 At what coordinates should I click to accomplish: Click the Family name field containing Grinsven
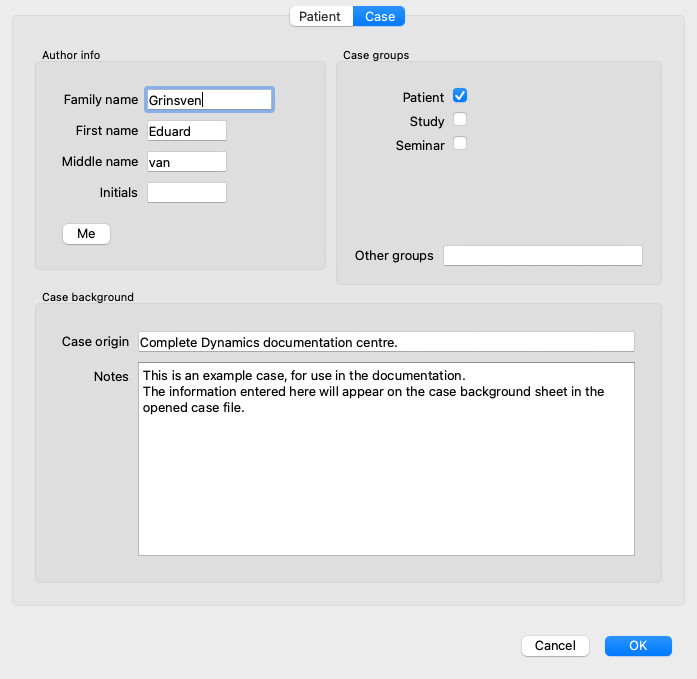click(x=209, y=100)
